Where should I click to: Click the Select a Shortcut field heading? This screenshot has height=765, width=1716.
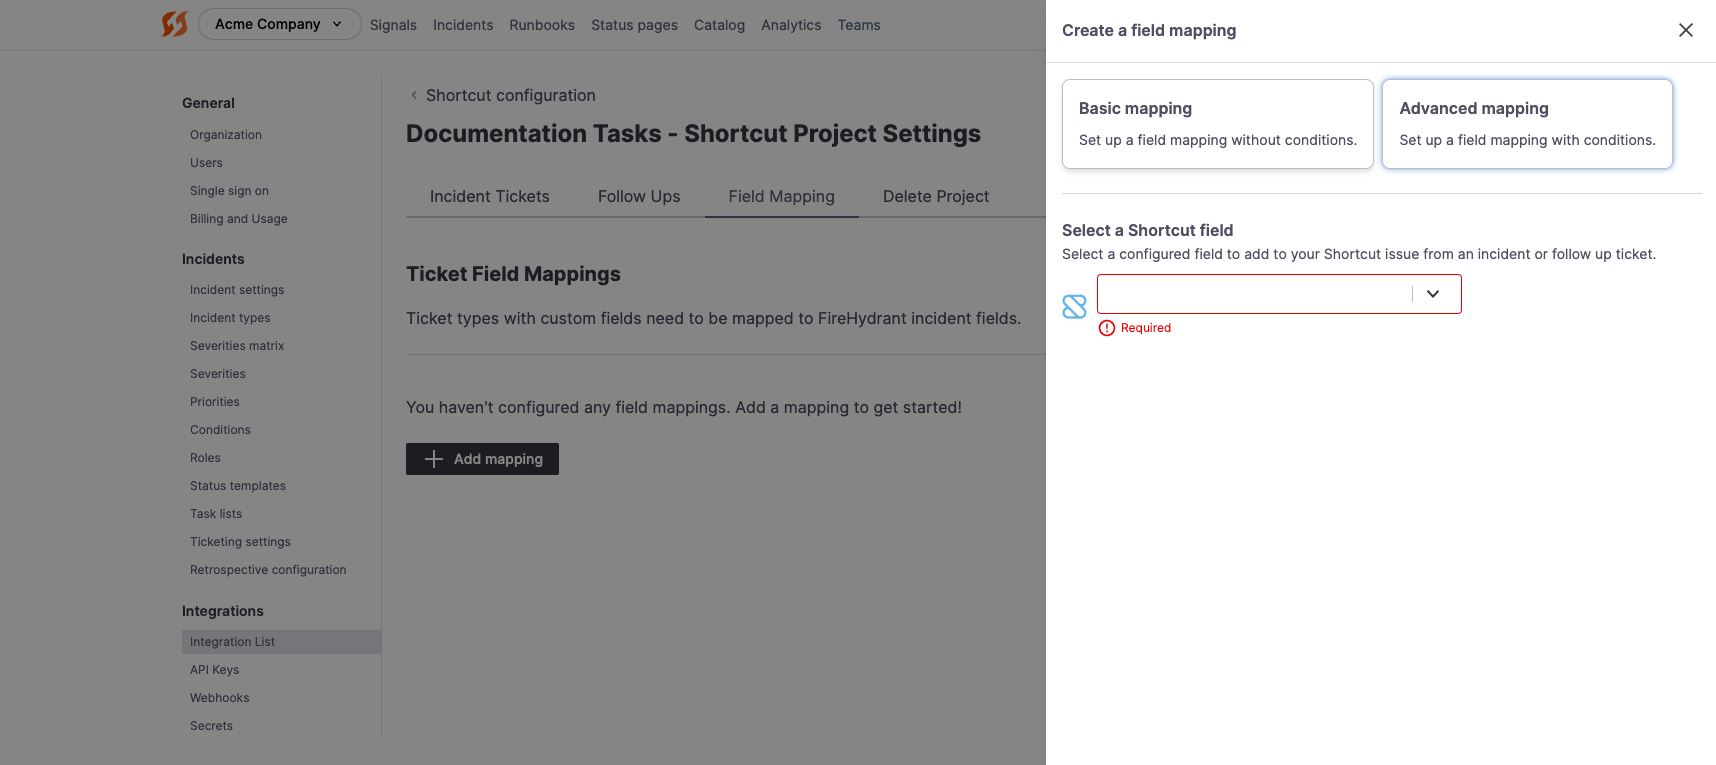[x=1147, y=230]
